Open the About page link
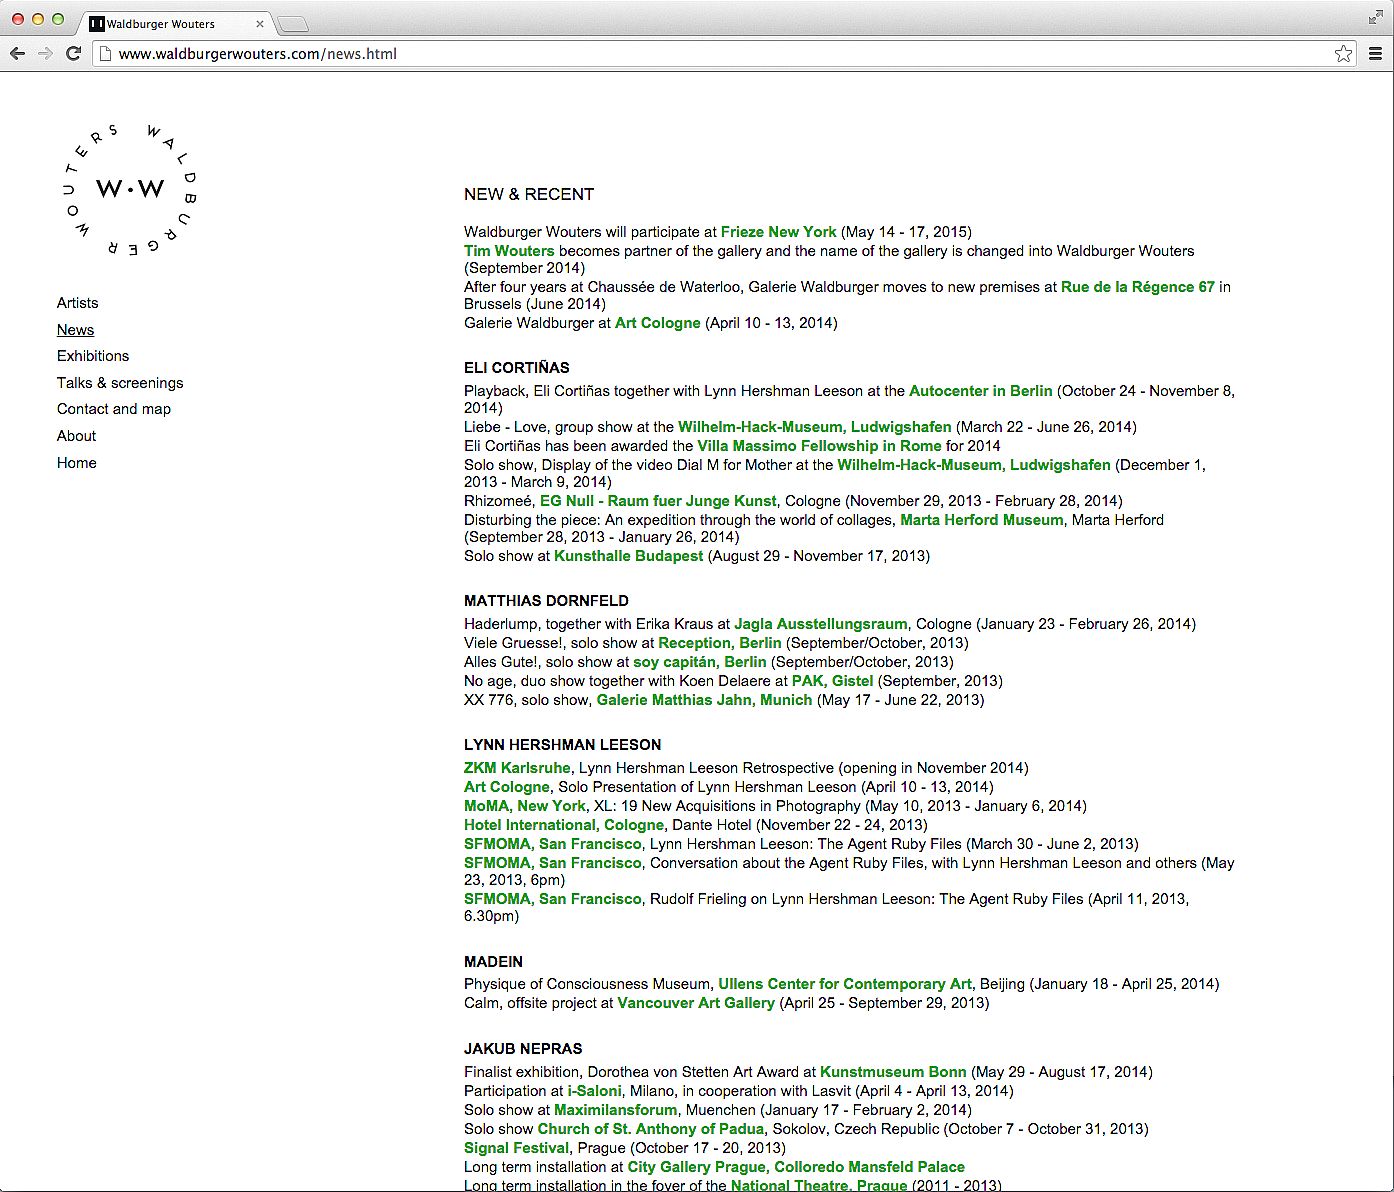The image size is (1394, 1192). (x=76, y=436)
